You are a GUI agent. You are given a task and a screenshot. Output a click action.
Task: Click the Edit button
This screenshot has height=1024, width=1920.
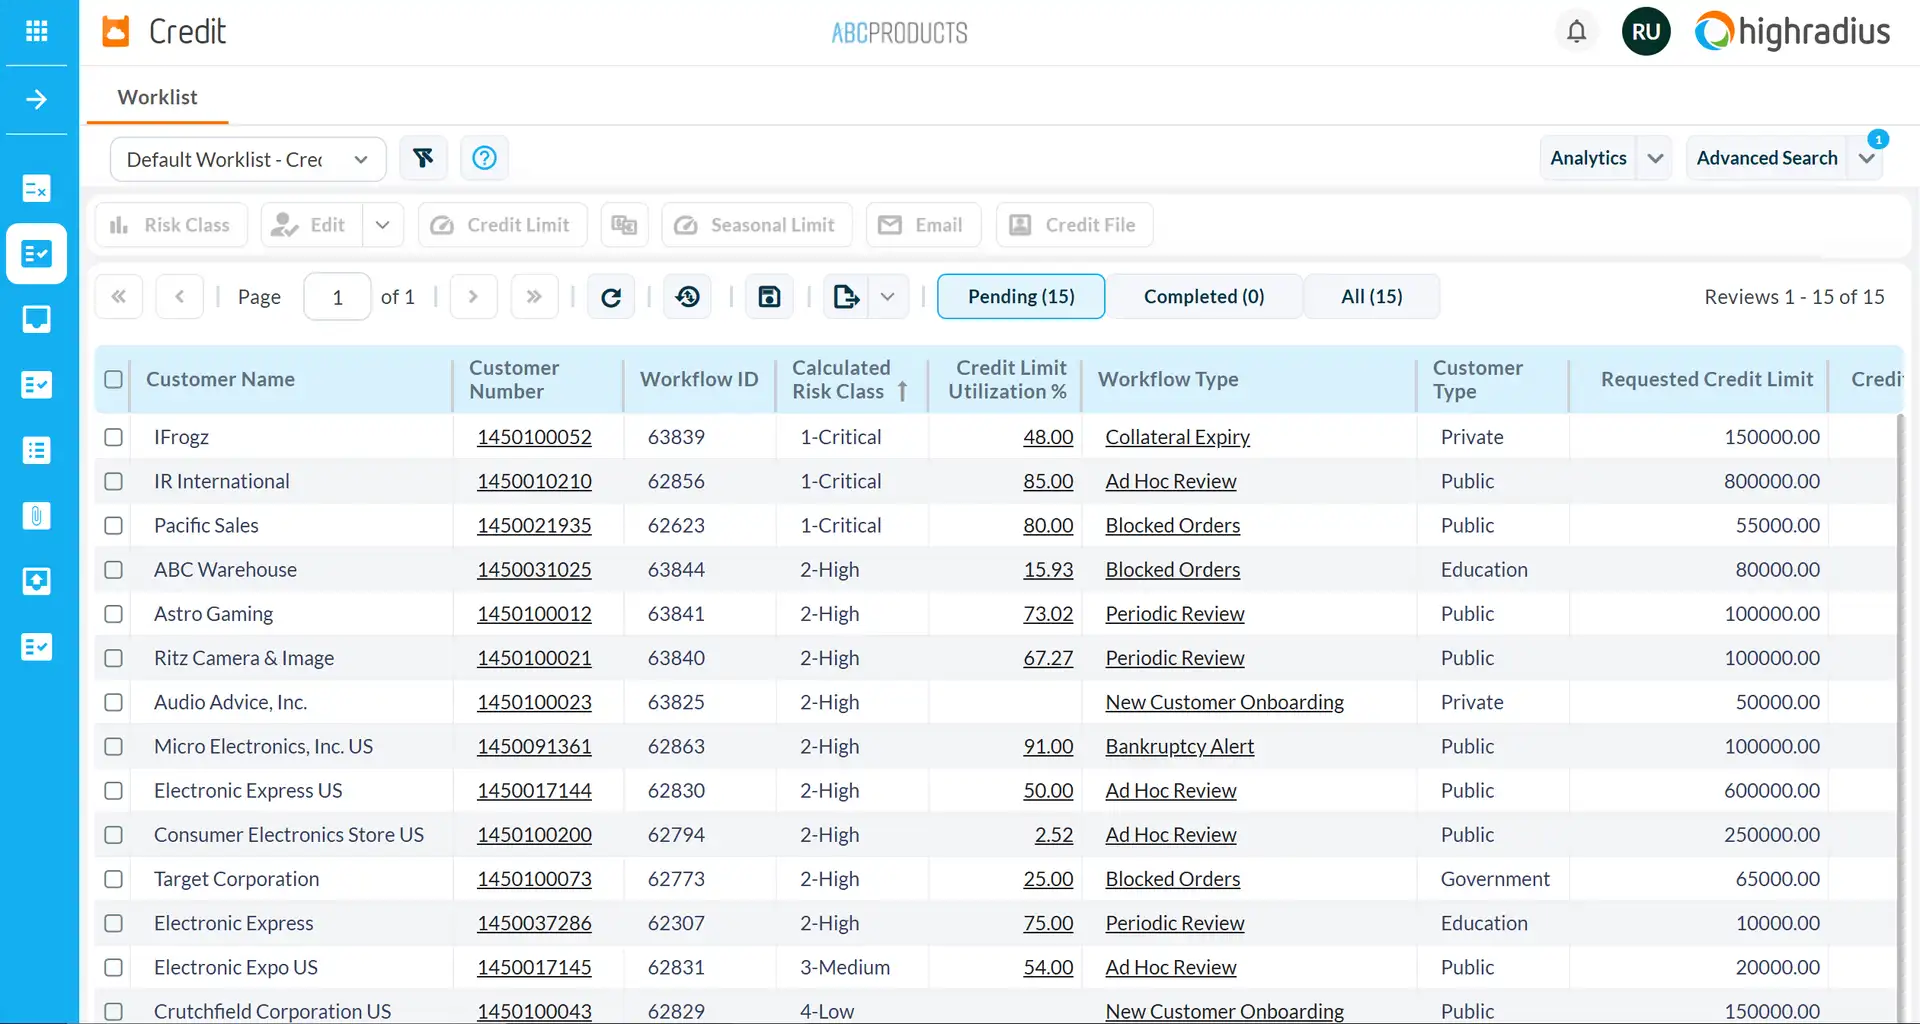pyautogui.click(x=312, y=225)
